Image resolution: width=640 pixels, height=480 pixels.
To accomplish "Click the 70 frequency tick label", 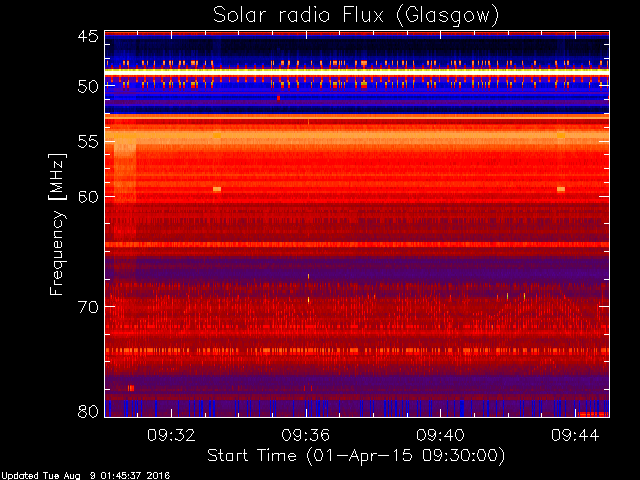I will coord(88,307).
